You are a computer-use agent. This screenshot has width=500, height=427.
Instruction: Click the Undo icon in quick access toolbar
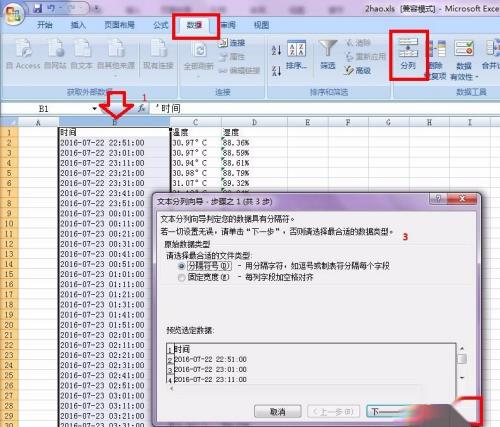pyautogui.click(x=52, y=8)
